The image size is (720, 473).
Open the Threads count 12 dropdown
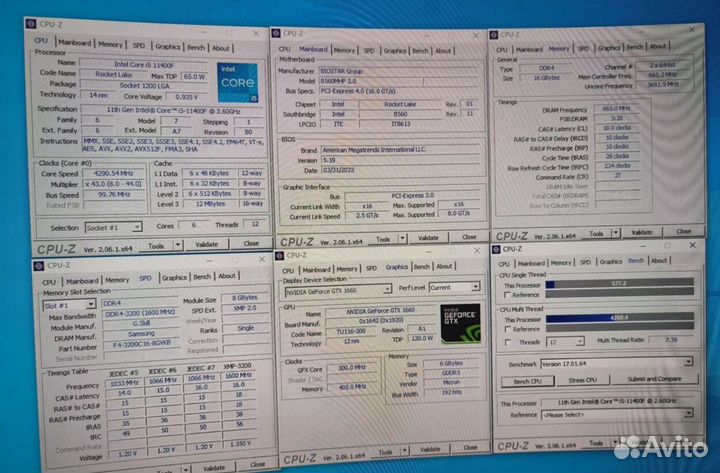coord(565,342)
